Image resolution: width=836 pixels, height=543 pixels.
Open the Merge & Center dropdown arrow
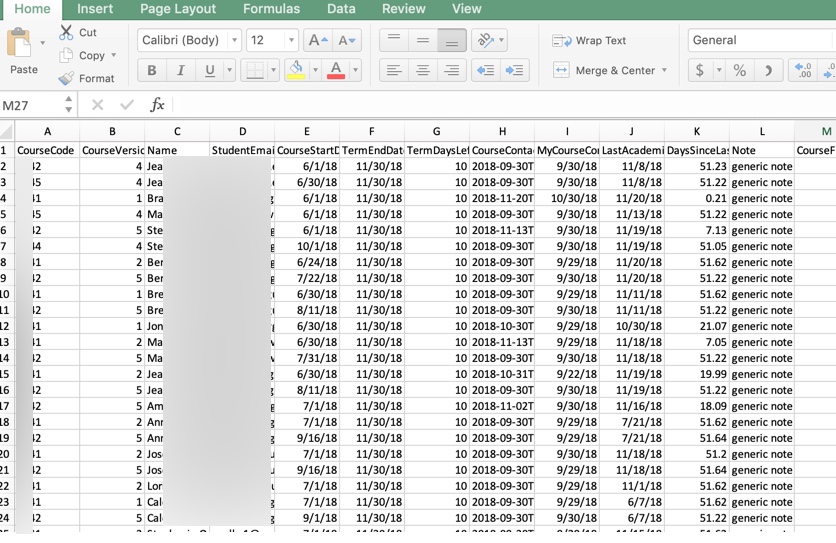pos(665,70)
